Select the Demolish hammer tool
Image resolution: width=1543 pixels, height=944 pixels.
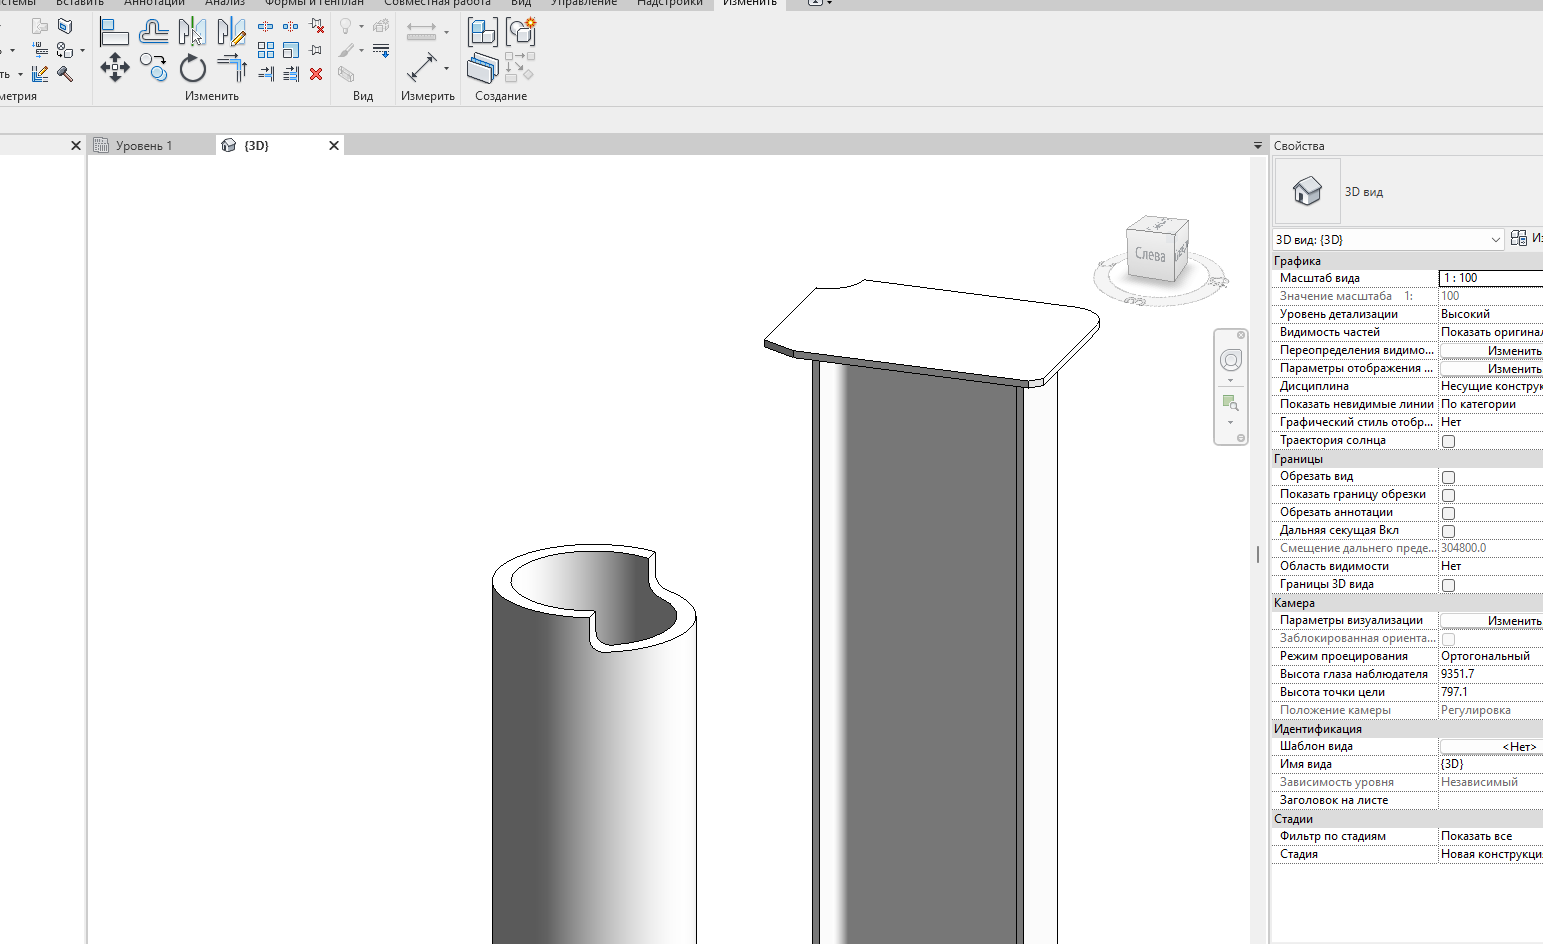tap(65, 74)
